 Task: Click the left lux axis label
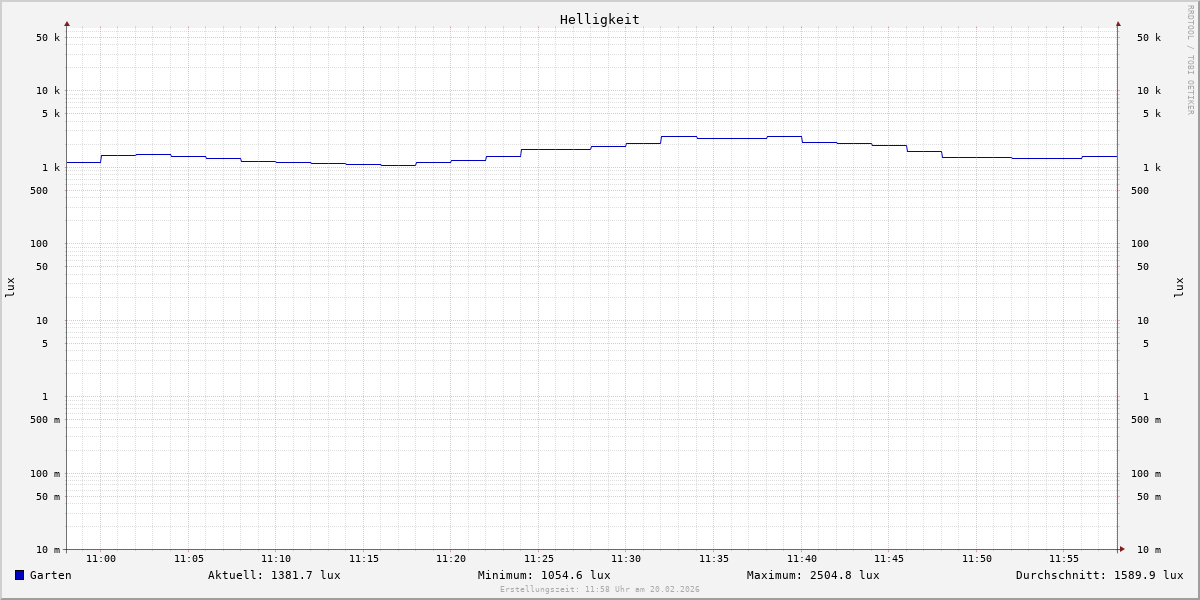[10, 287]
